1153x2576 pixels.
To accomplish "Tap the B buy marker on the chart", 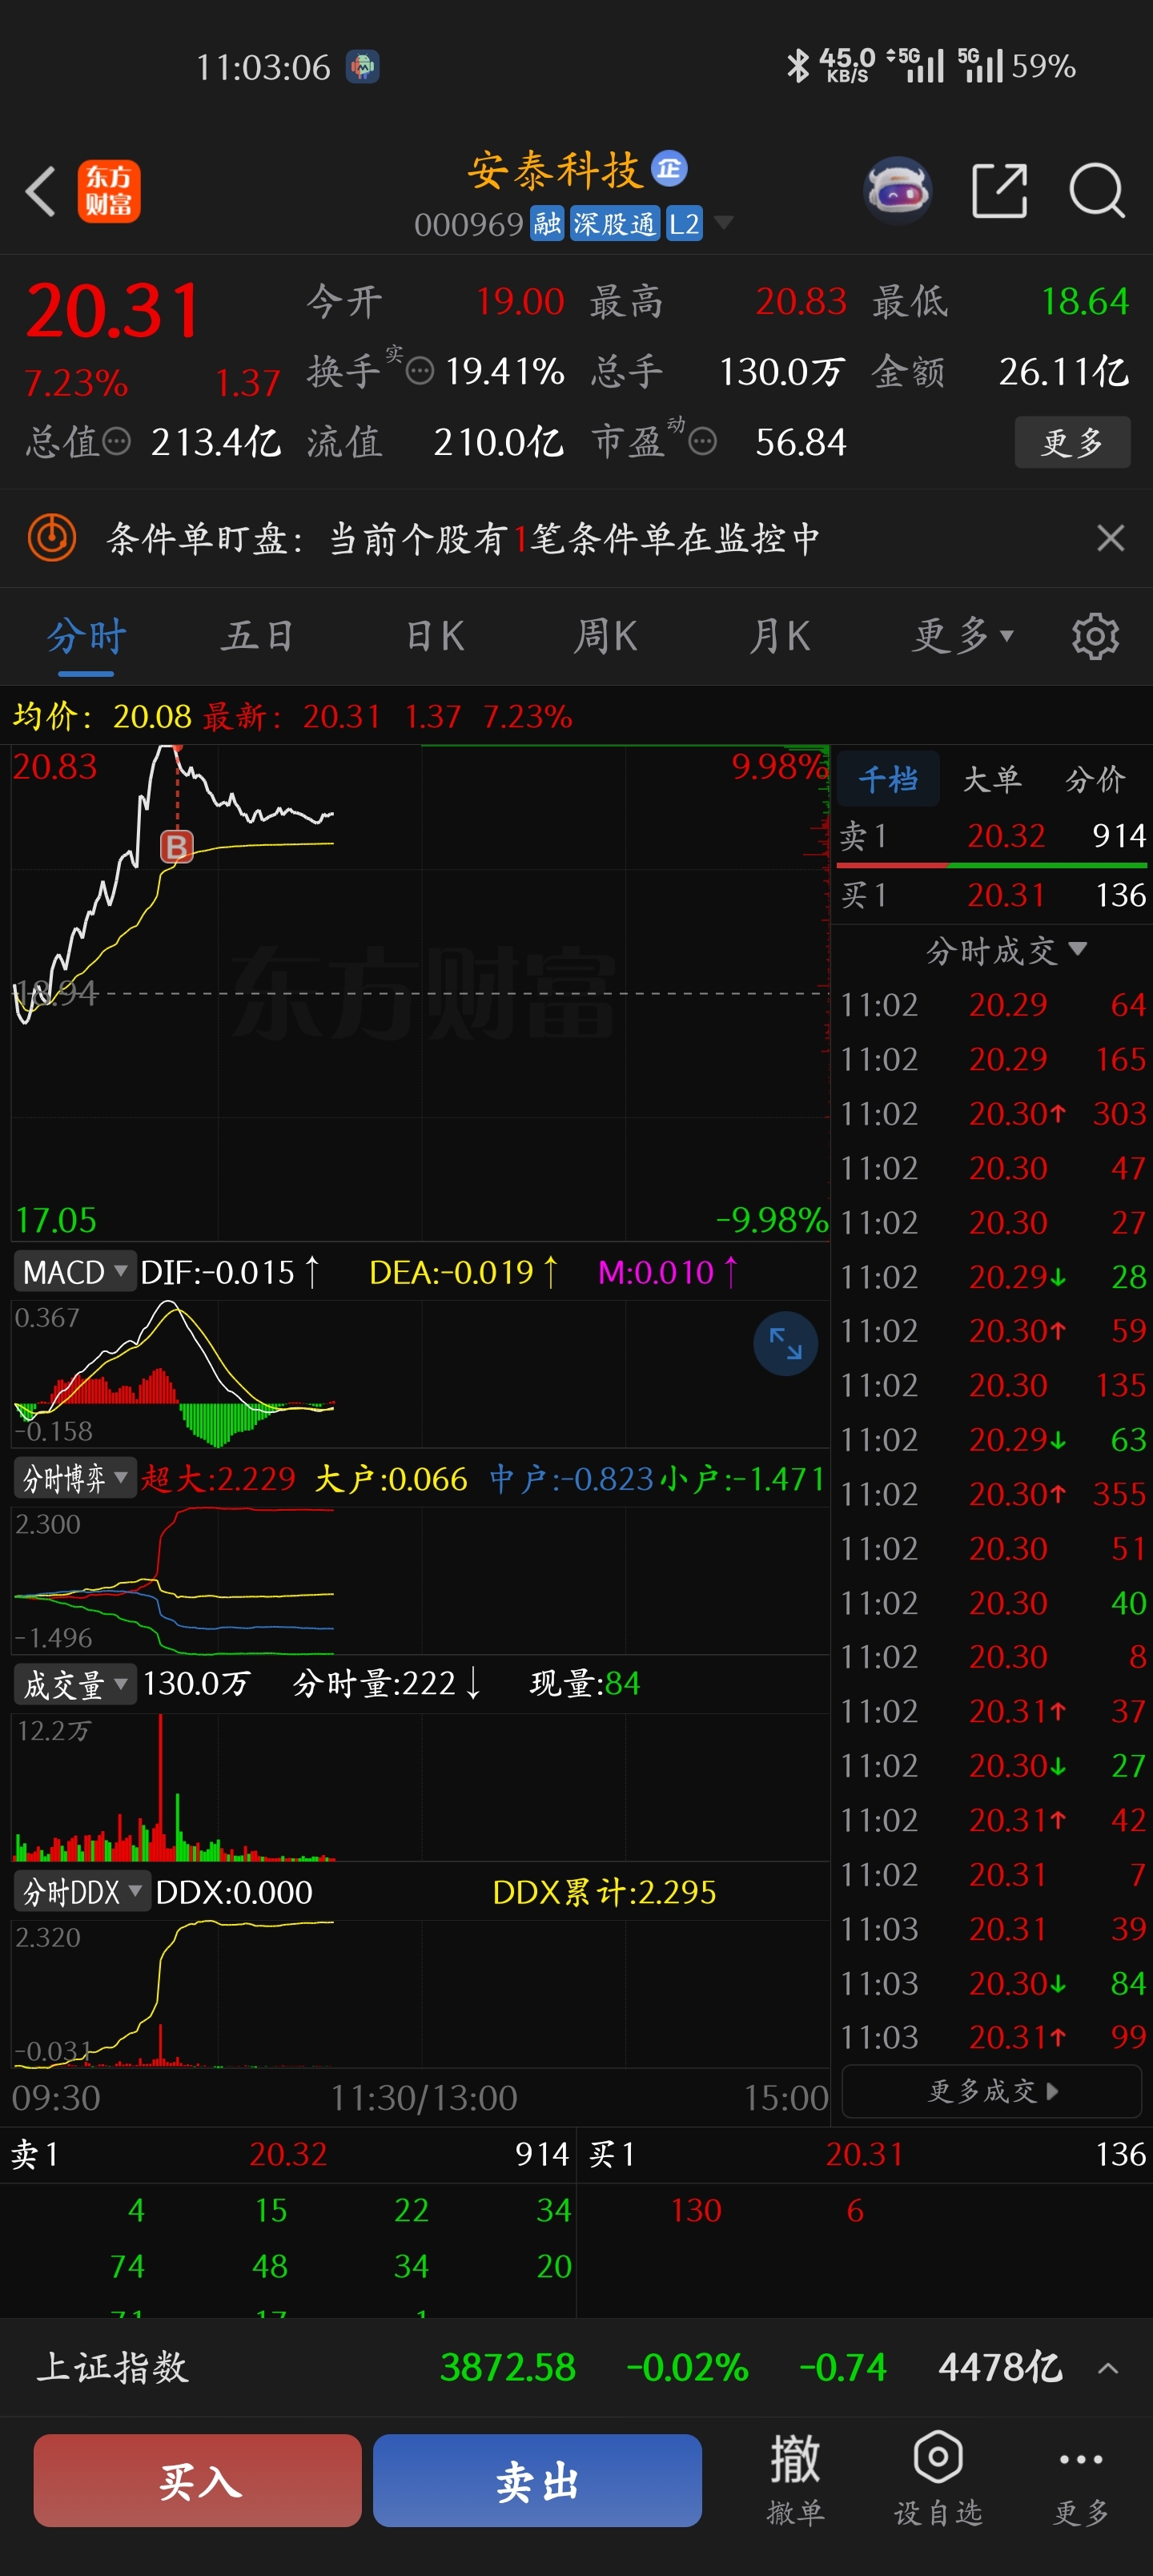I will click(x=177, y=847).
